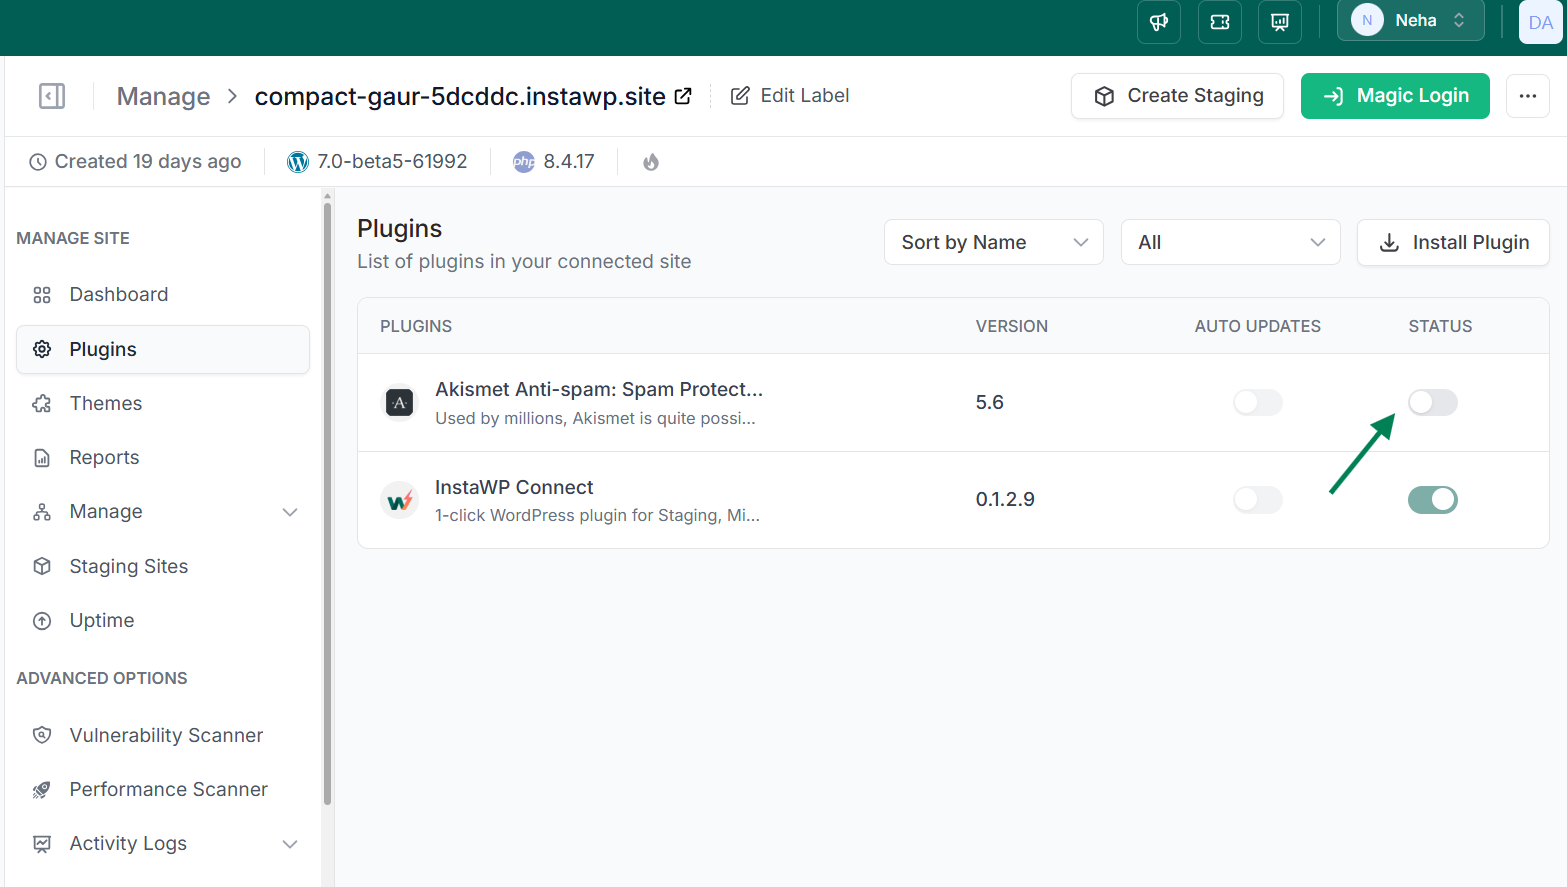Open the Sort by Name dropdown
Screen dimensions: 1567x887
coord(993,242)
